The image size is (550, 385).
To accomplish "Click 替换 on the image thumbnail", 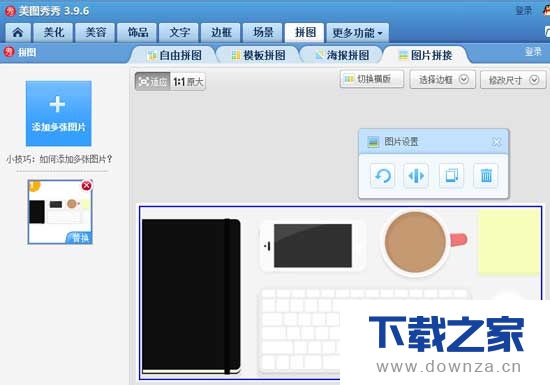I will (x=80, y=238).
